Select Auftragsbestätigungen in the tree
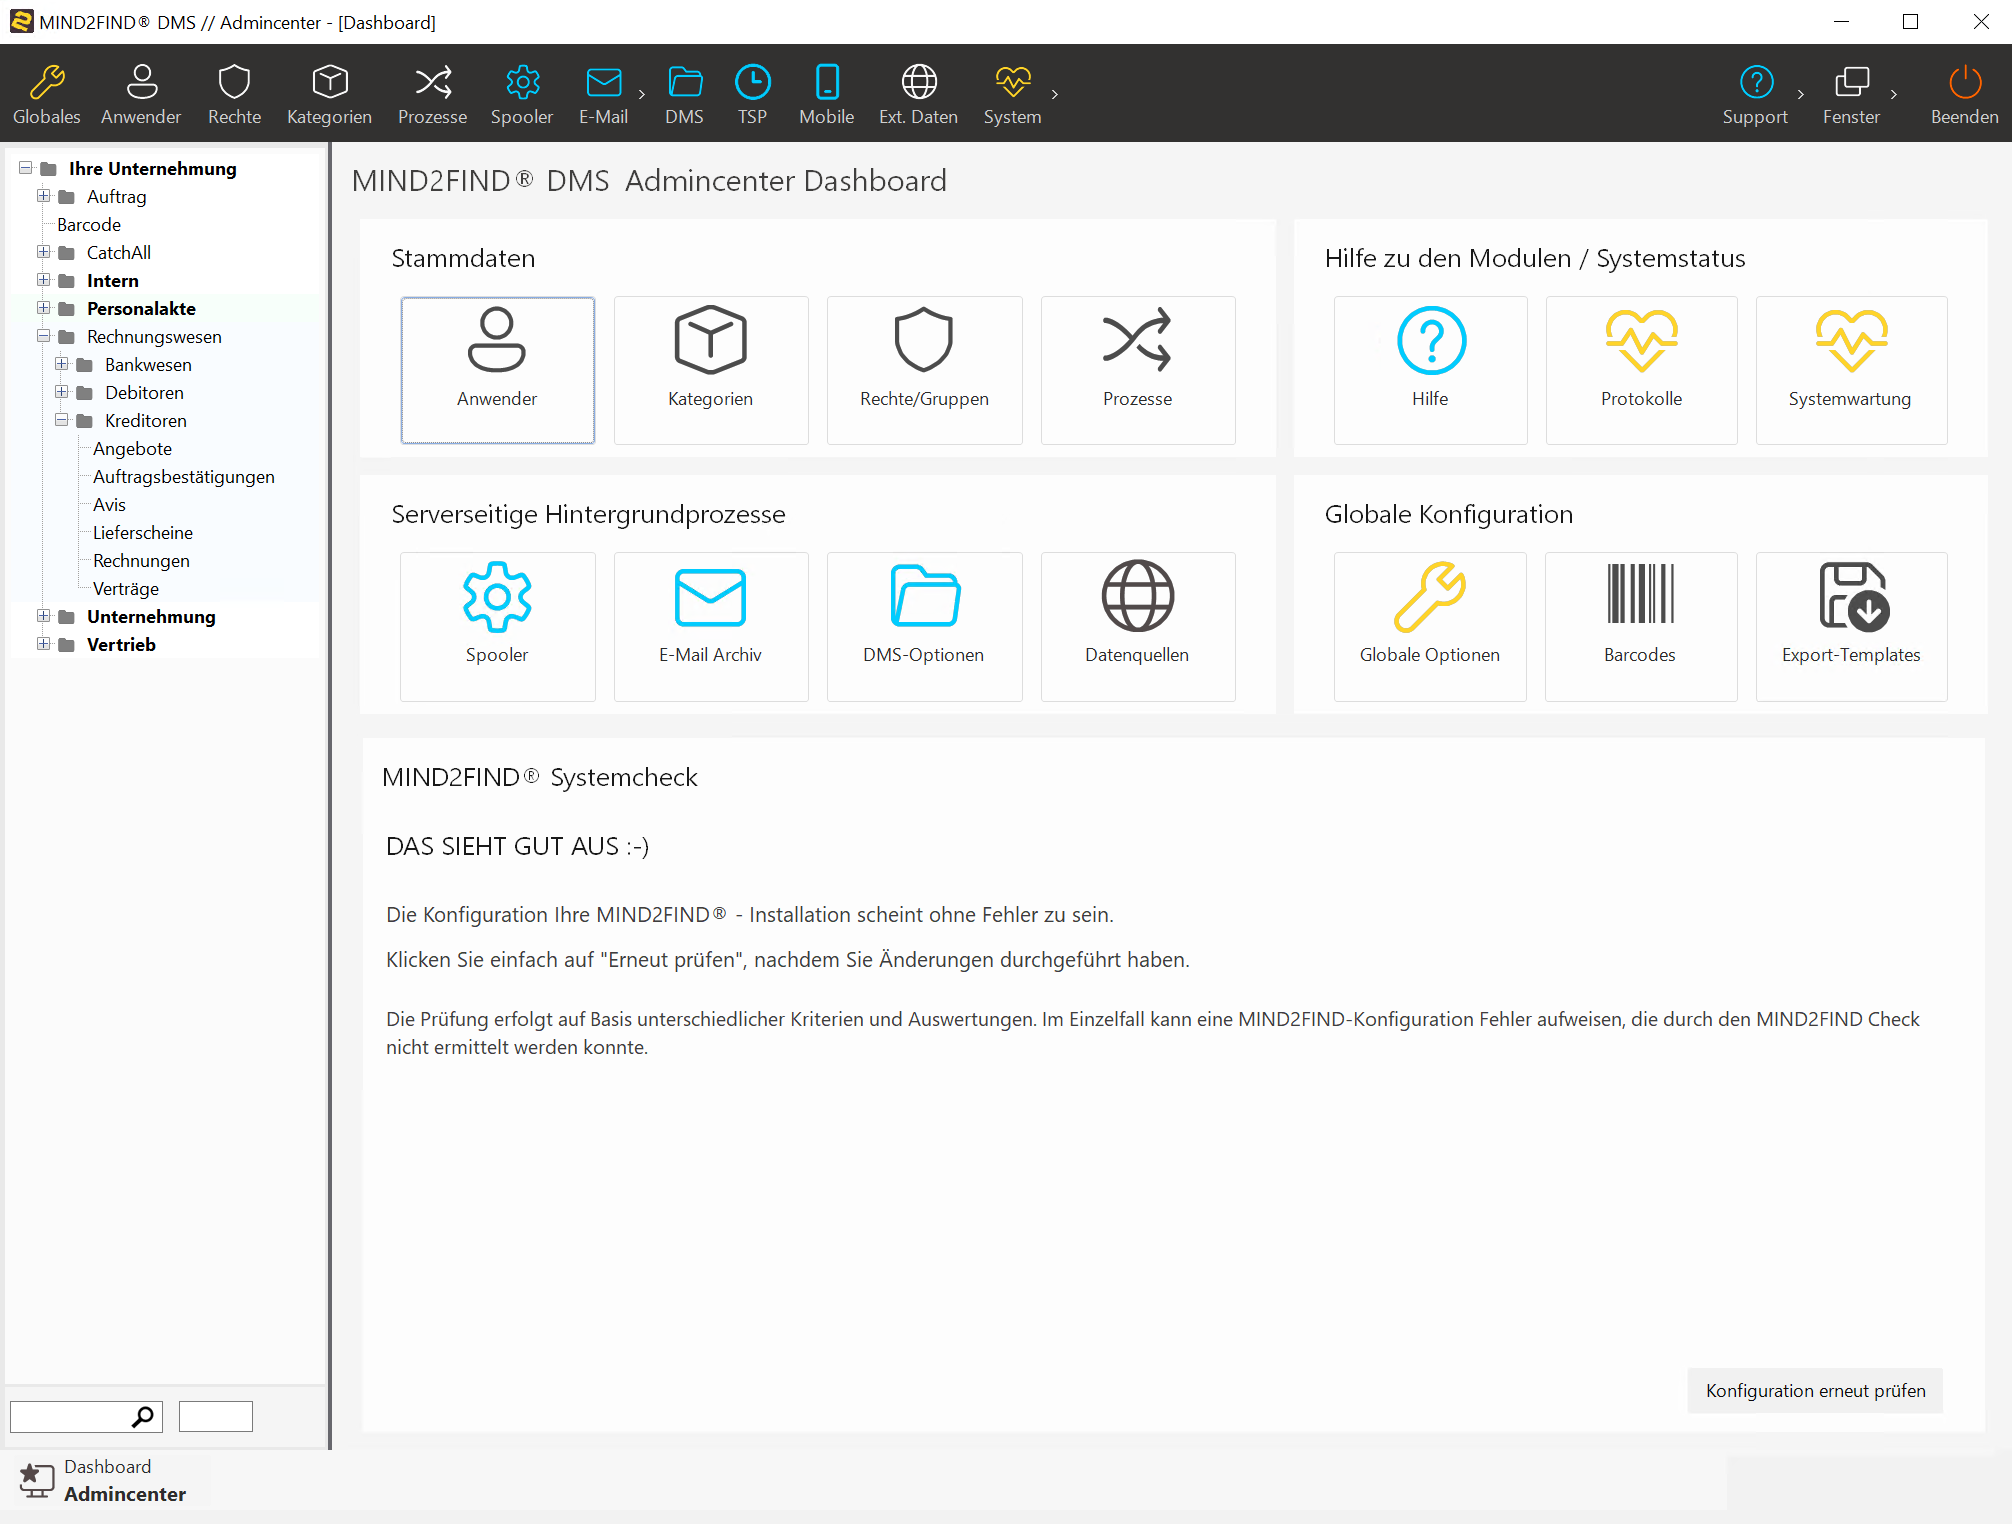The width and height of the screenshot is (2012, 1524). pyautogui.click(x=184, y=477)
